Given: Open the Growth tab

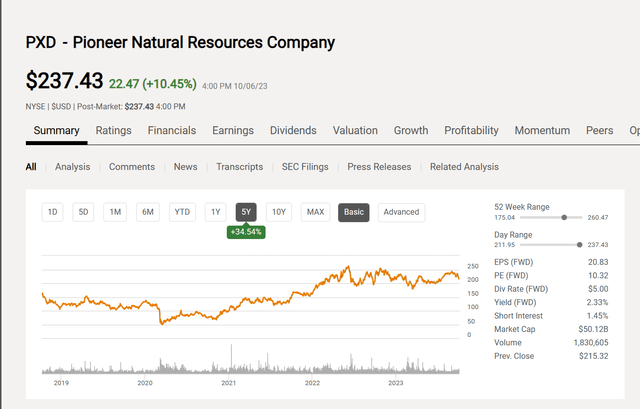Looking at the screenshot, I should point(411,131).
